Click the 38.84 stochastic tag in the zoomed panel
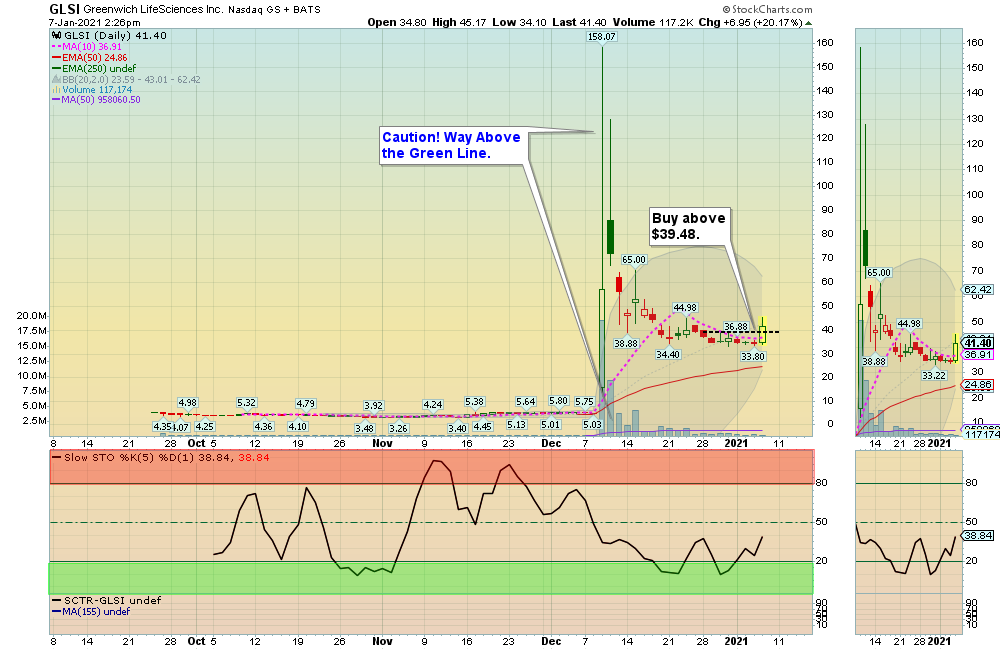 [x=978, y=536]
